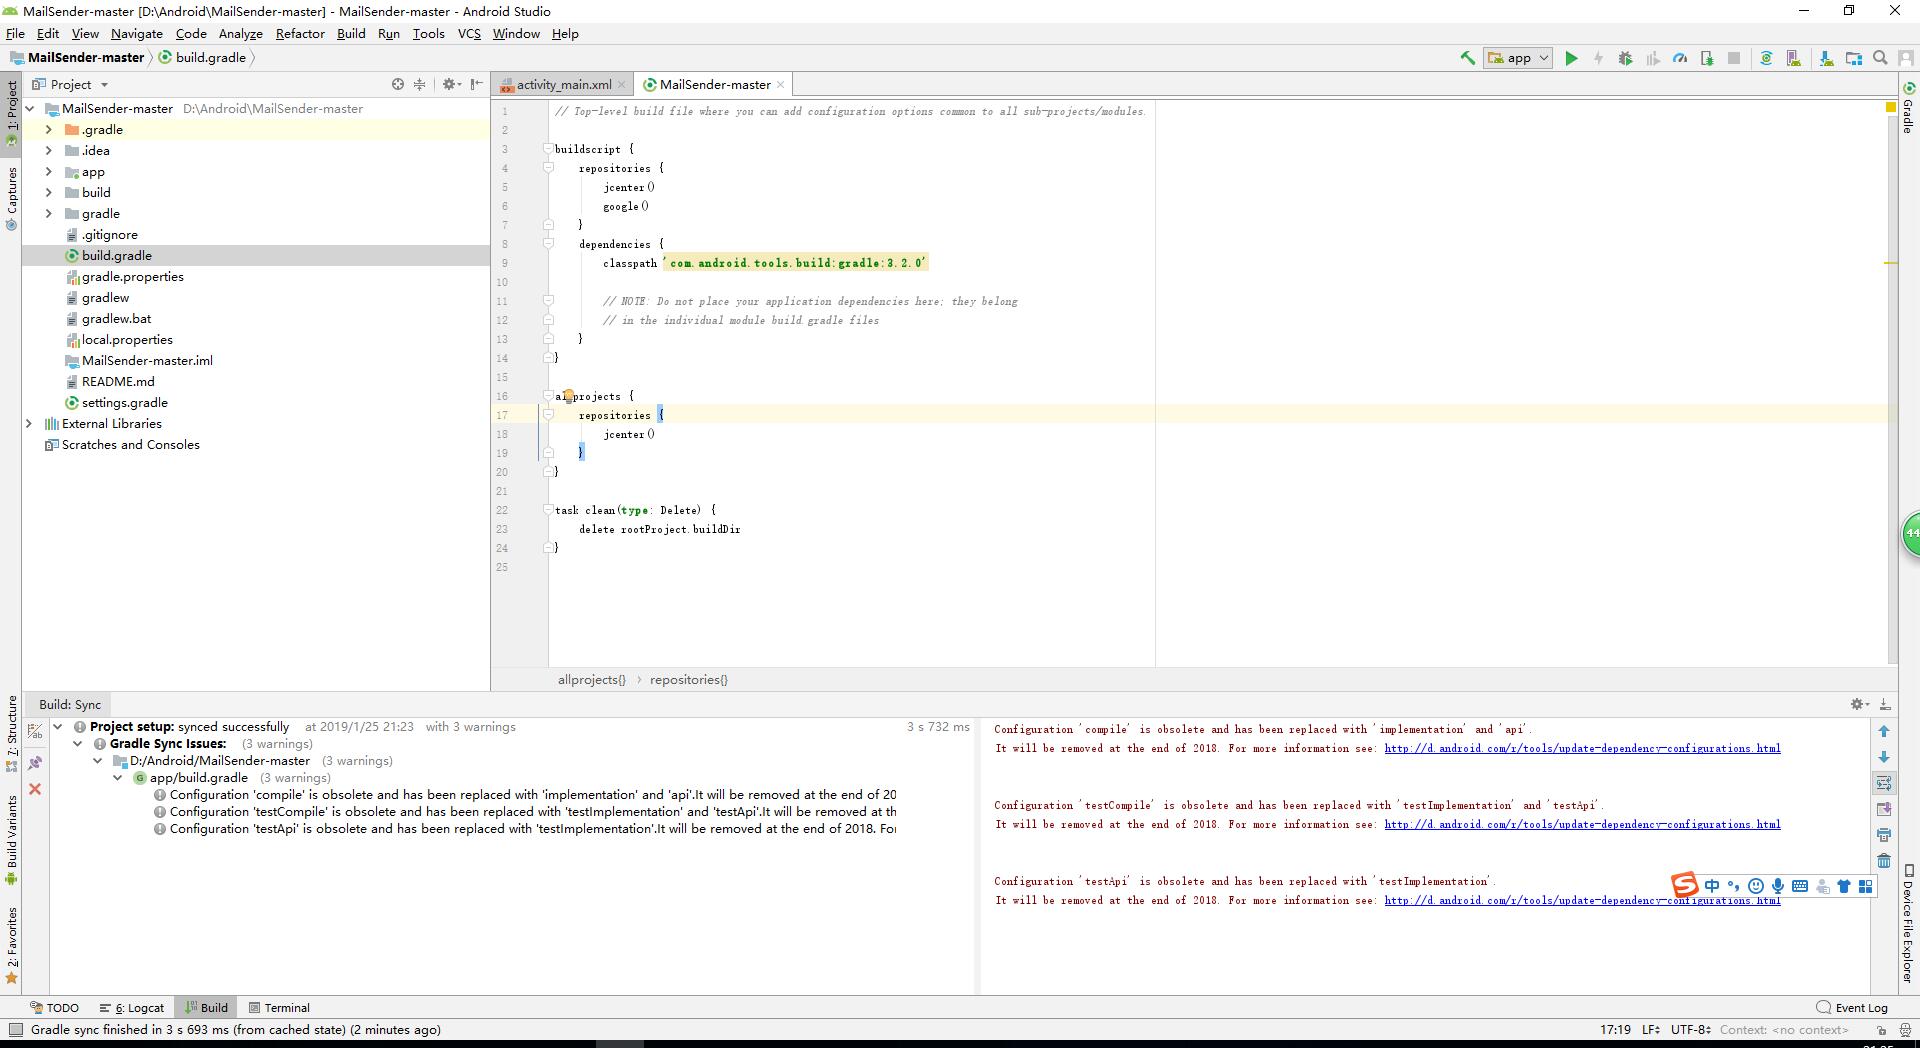Viewport: 1920px width, 1048px height.
Task: Open the Project panel settings gear
Action: (x=451, y=84)
